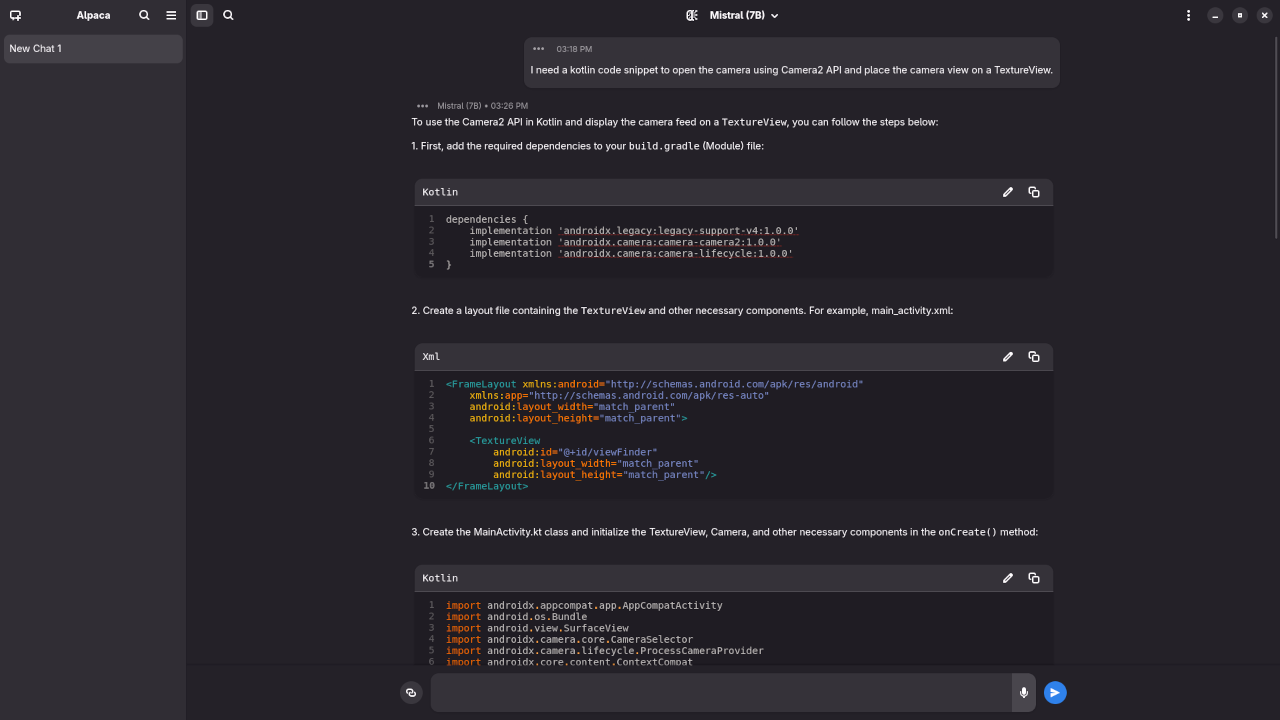
Task: Click the Alpaca title in sidebar header
Action: [93, 15]
